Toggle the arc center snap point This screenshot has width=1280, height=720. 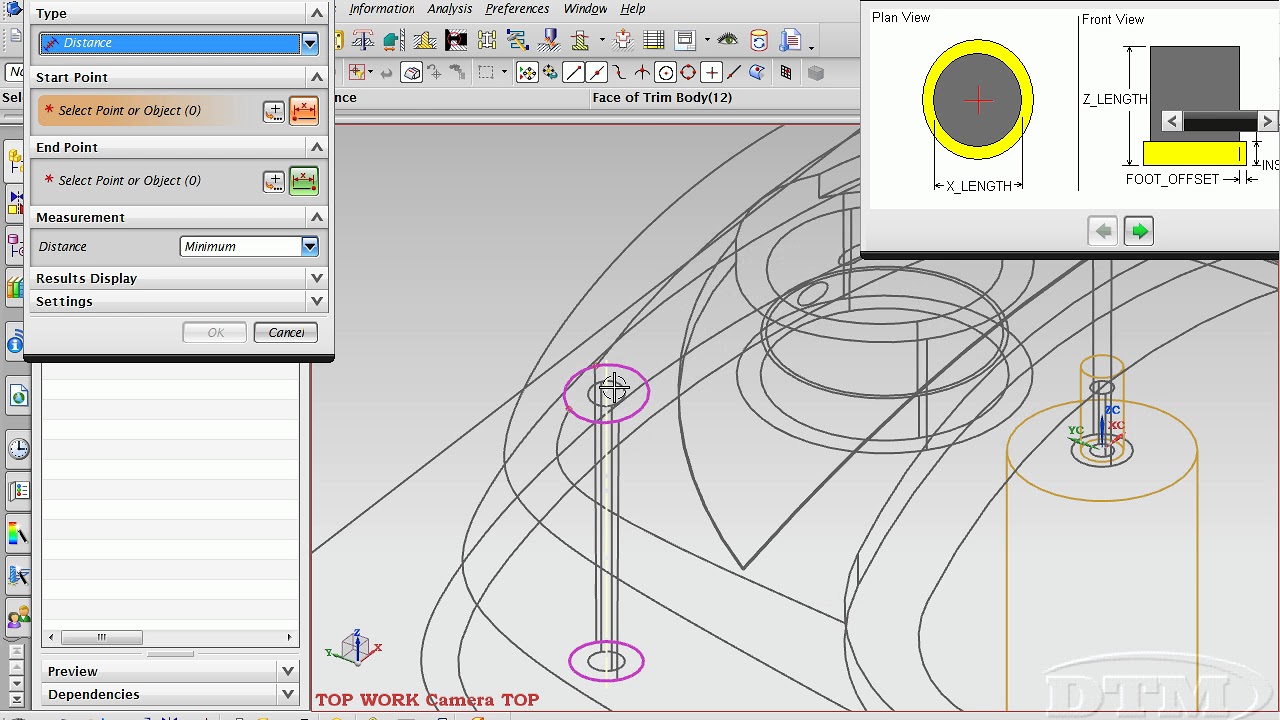pyautogui.click(x=665, y=72)
